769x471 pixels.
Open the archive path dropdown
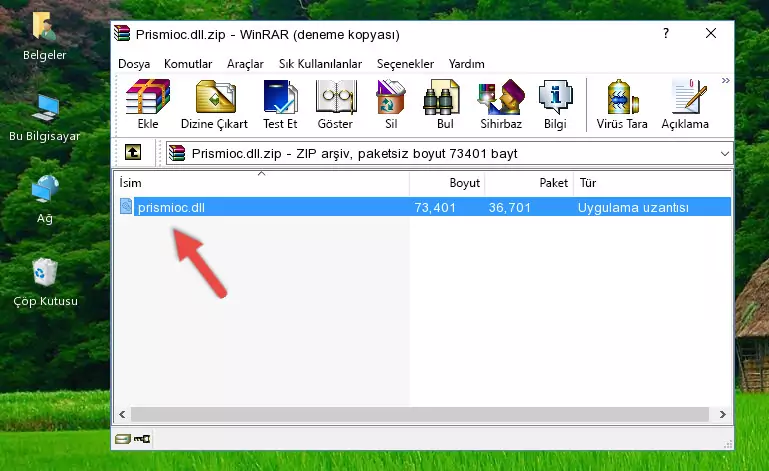[724, 154]
